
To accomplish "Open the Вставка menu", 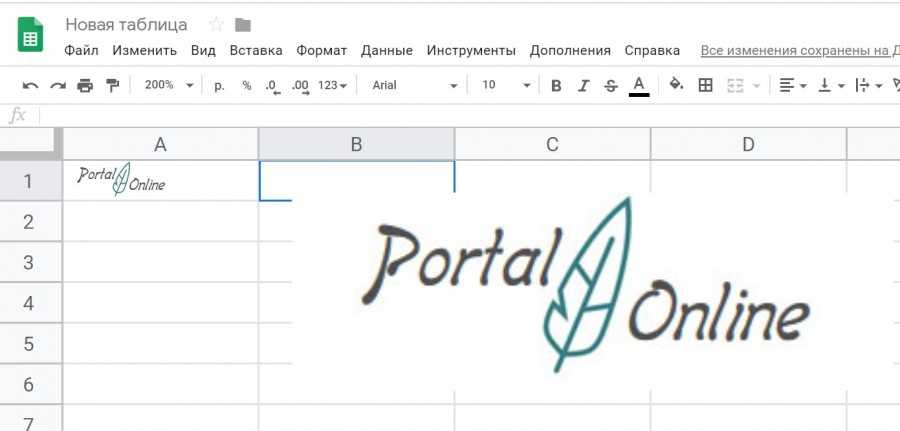I will [x=256, y=50].
